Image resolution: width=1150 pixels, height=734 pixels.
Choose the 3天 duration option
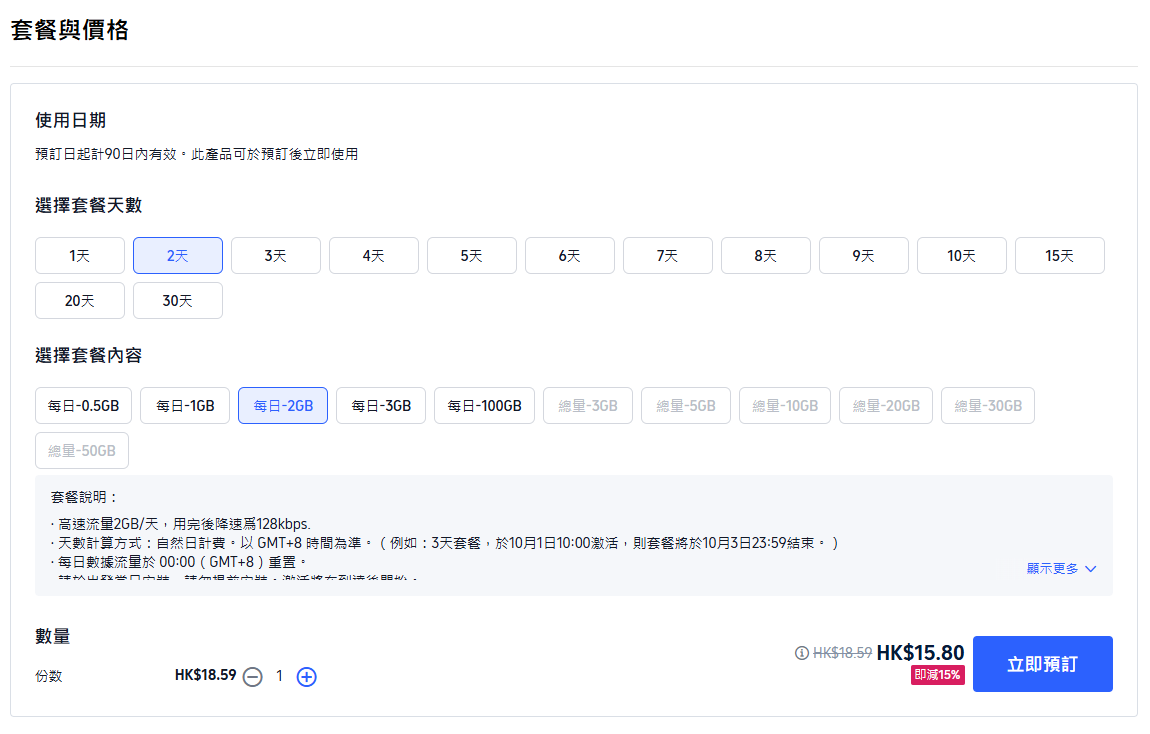(276, 256)
